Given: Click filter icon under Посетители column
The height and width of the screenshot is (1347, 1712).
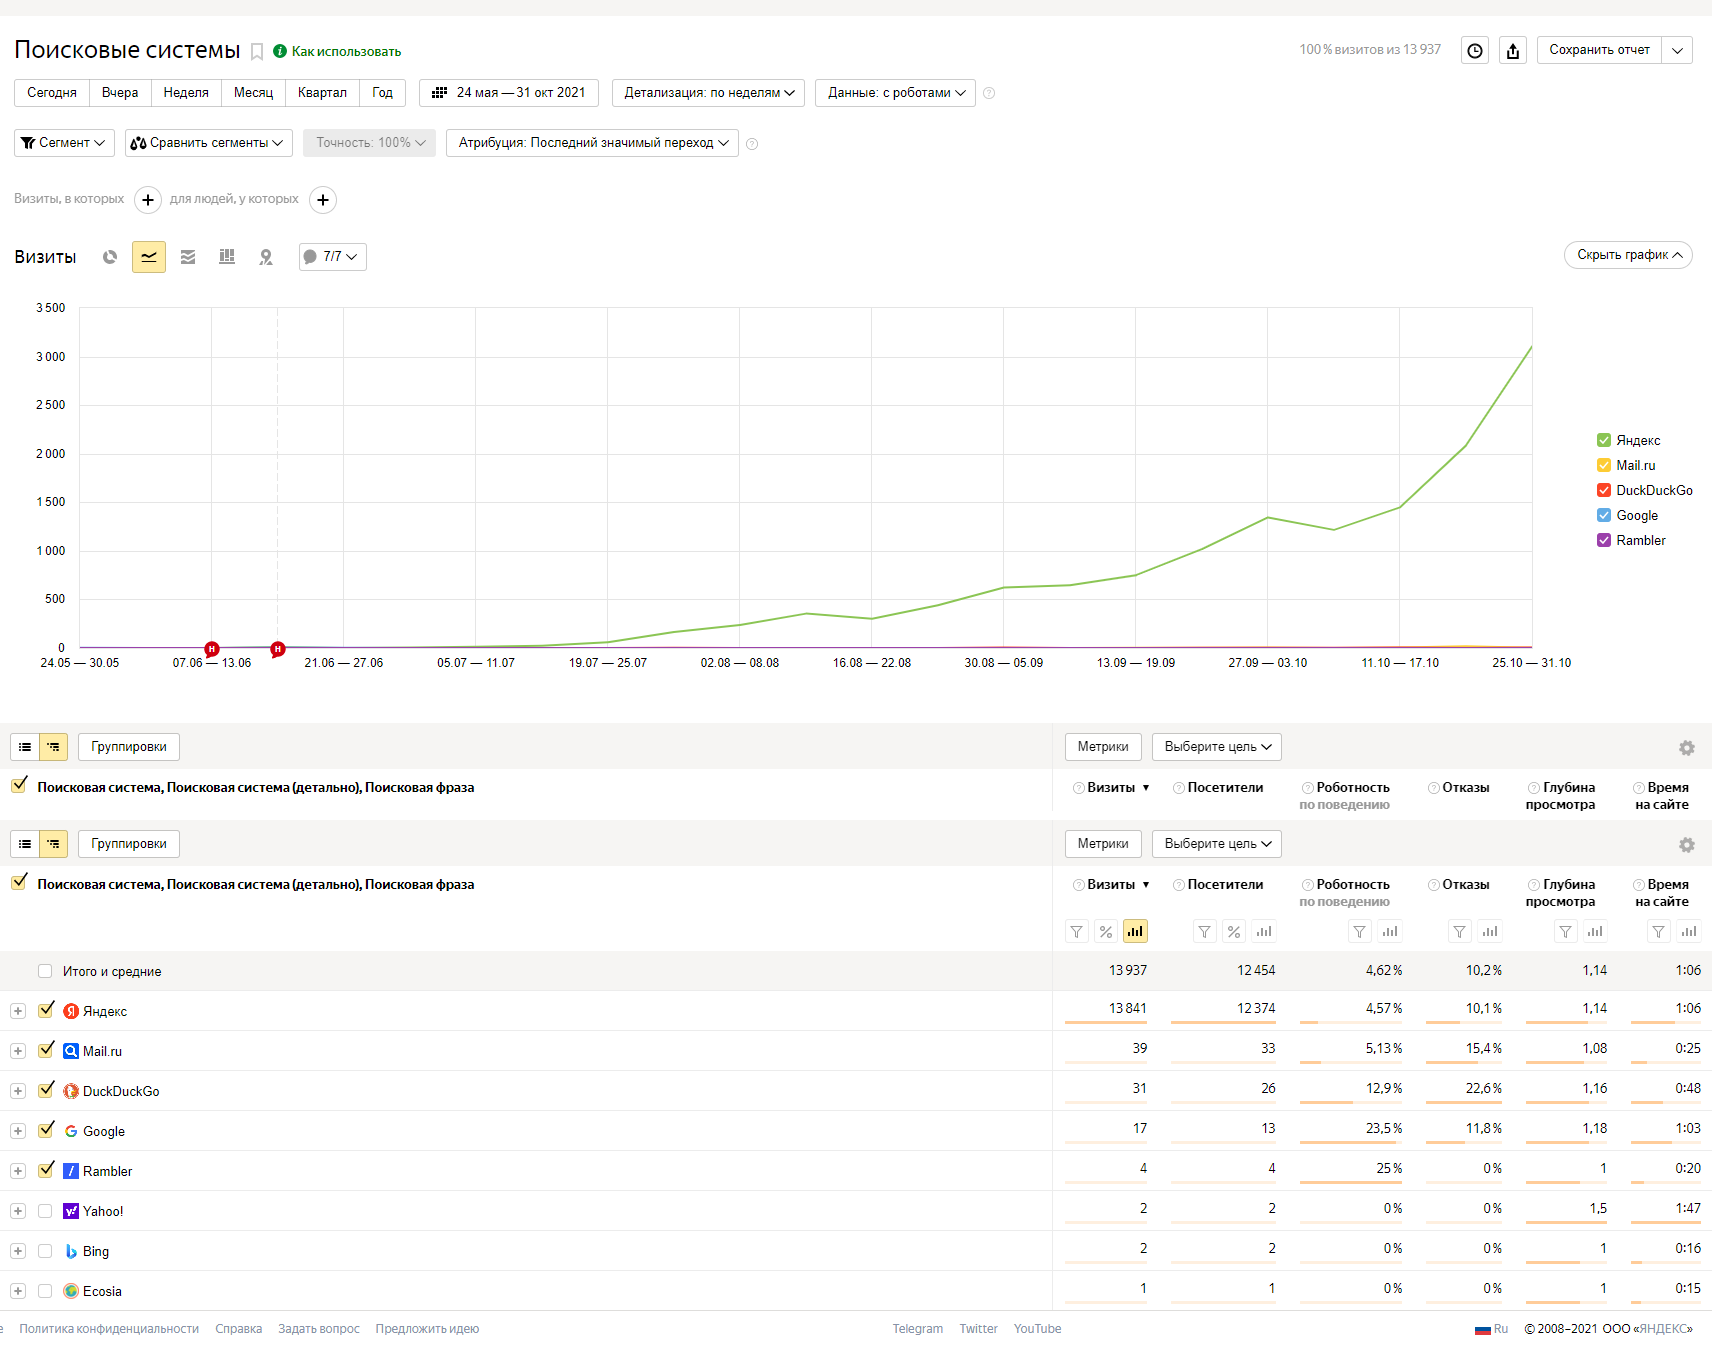Looking at the screenshot, I should [1205, 931].
